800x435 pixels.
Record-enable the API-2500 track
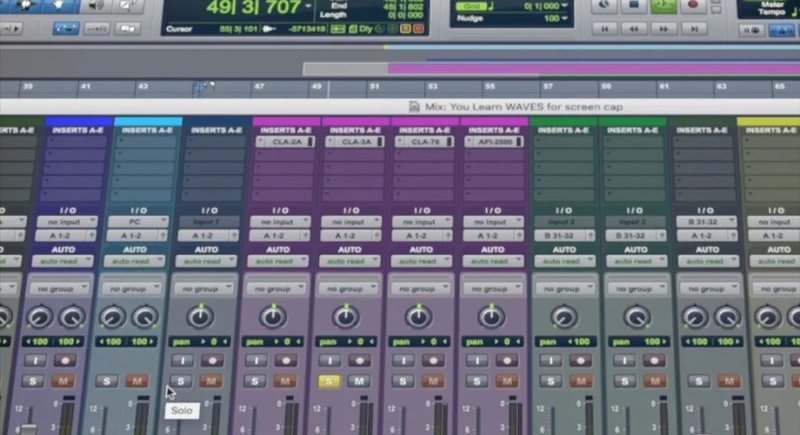tap(507, 361)
